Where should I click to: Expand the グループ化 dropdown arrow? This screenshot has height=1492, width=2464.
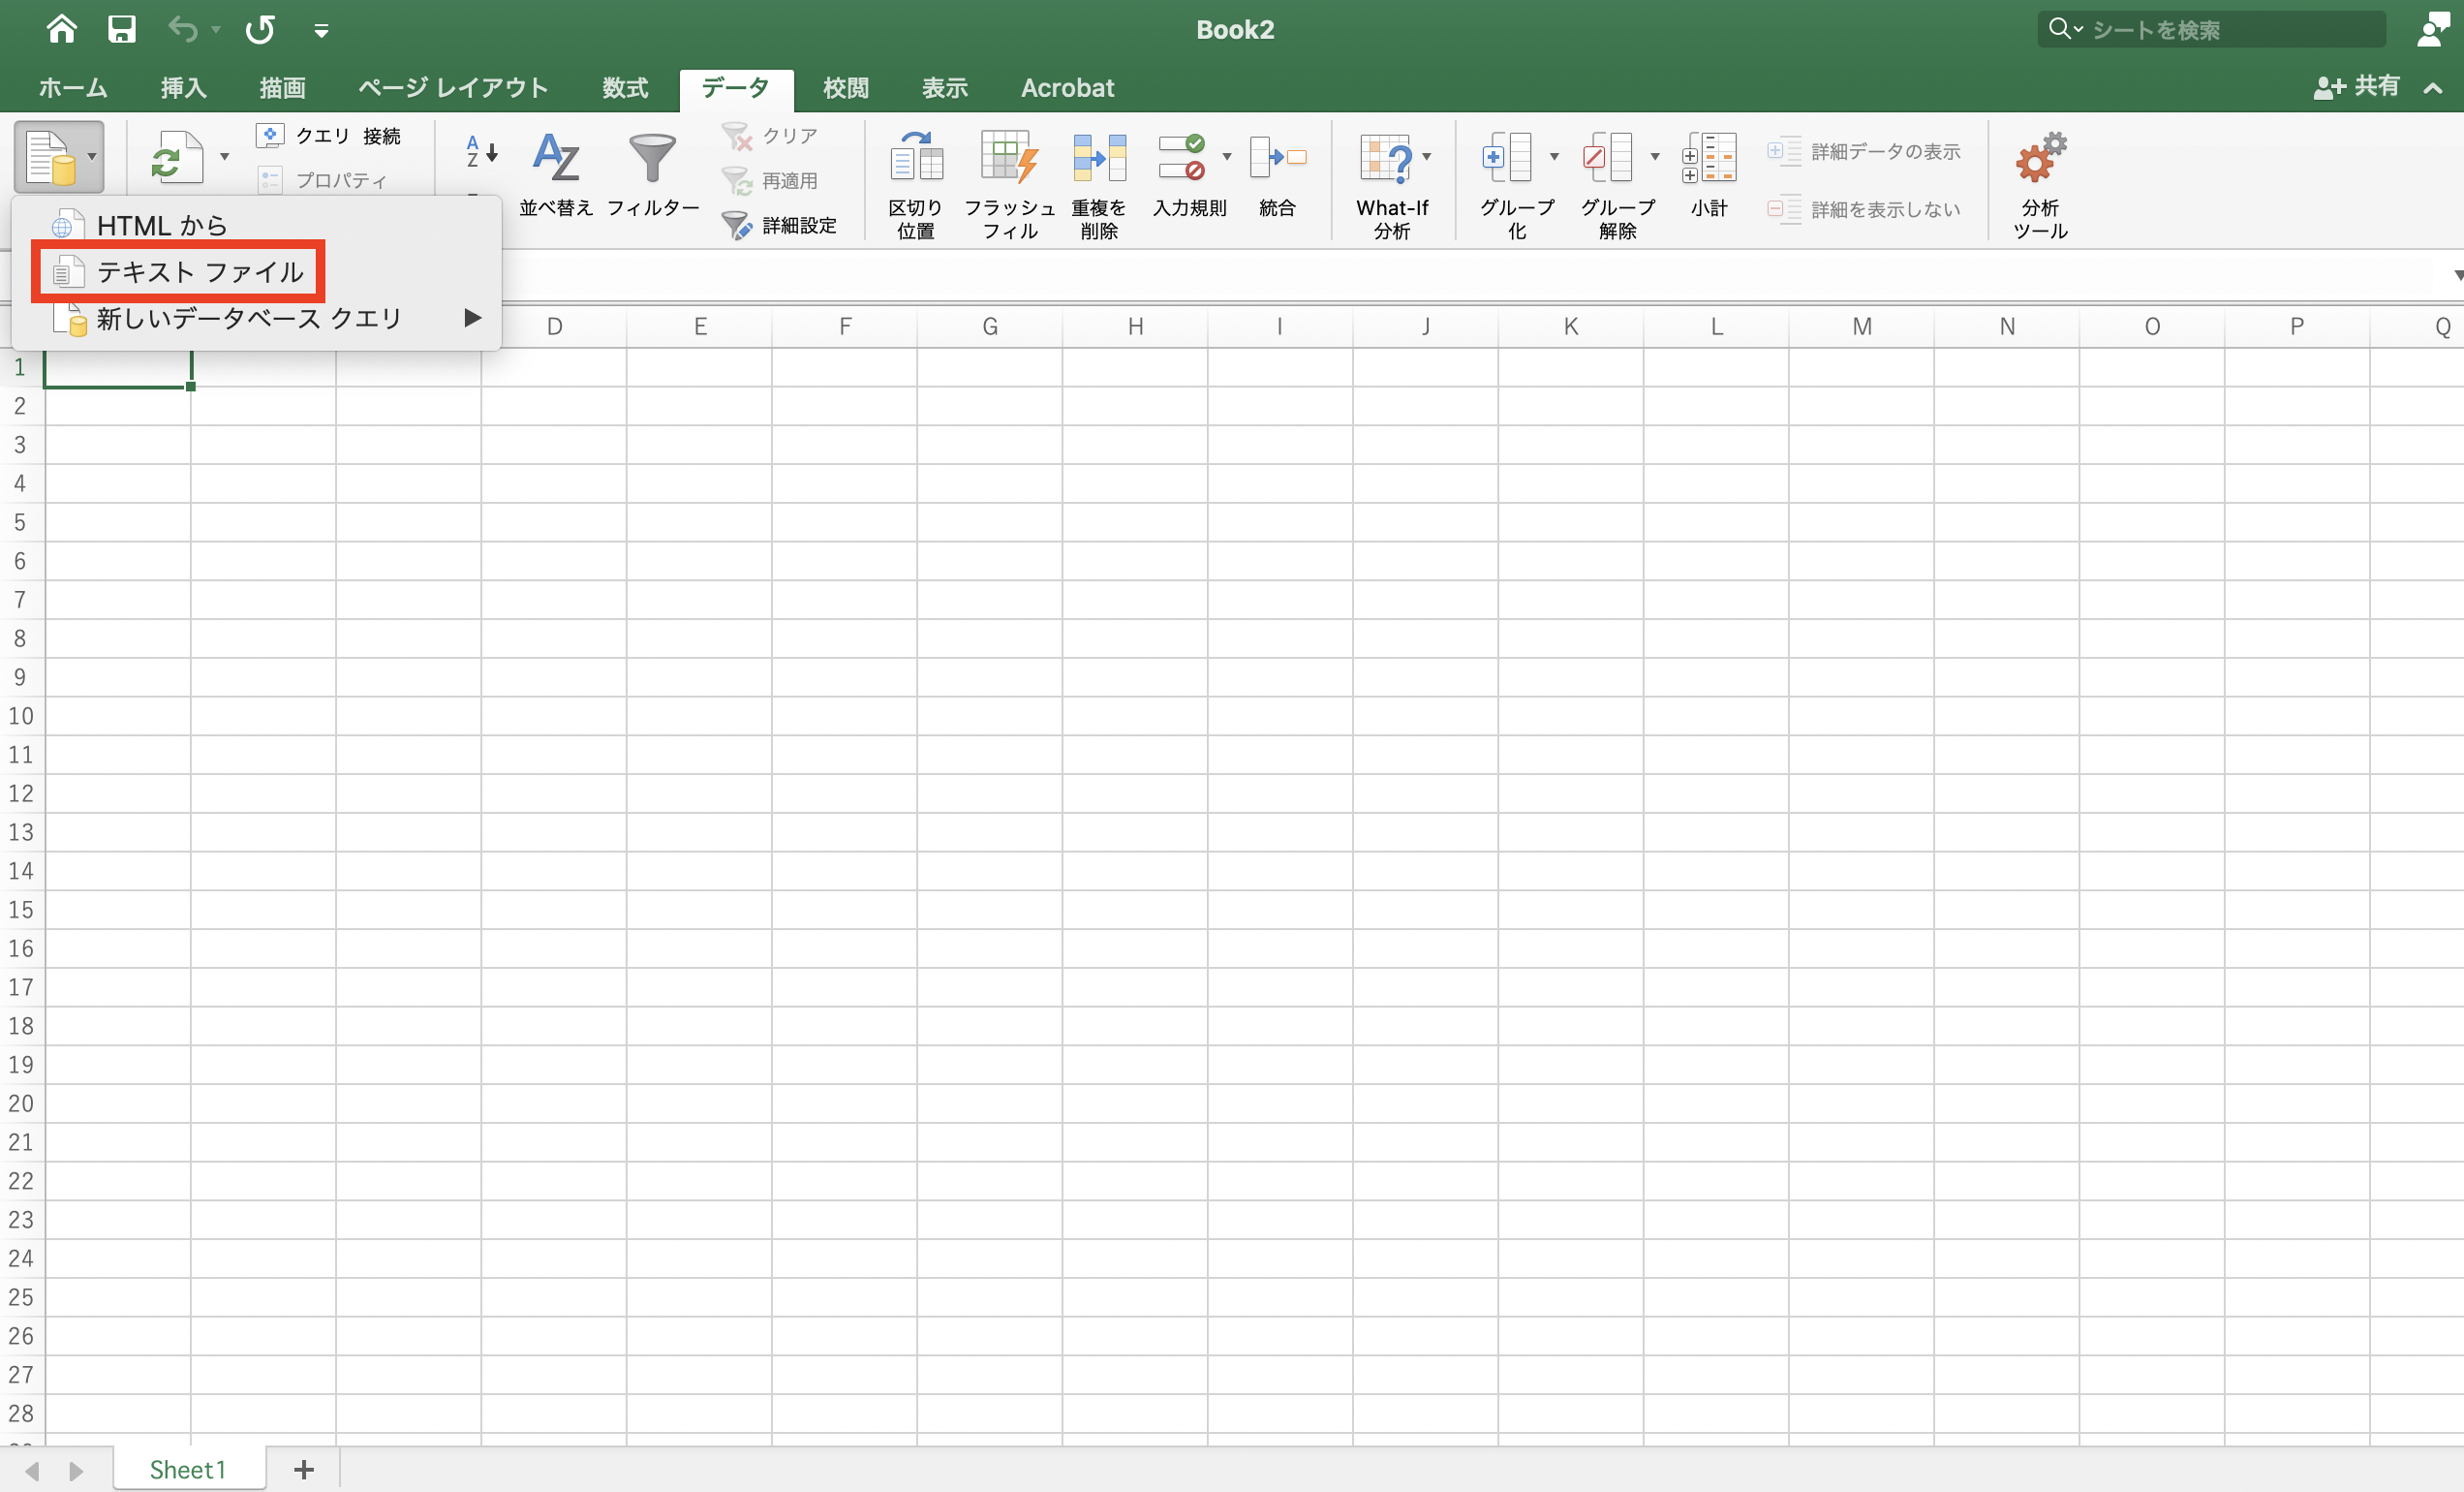(x=1554, y=157)
